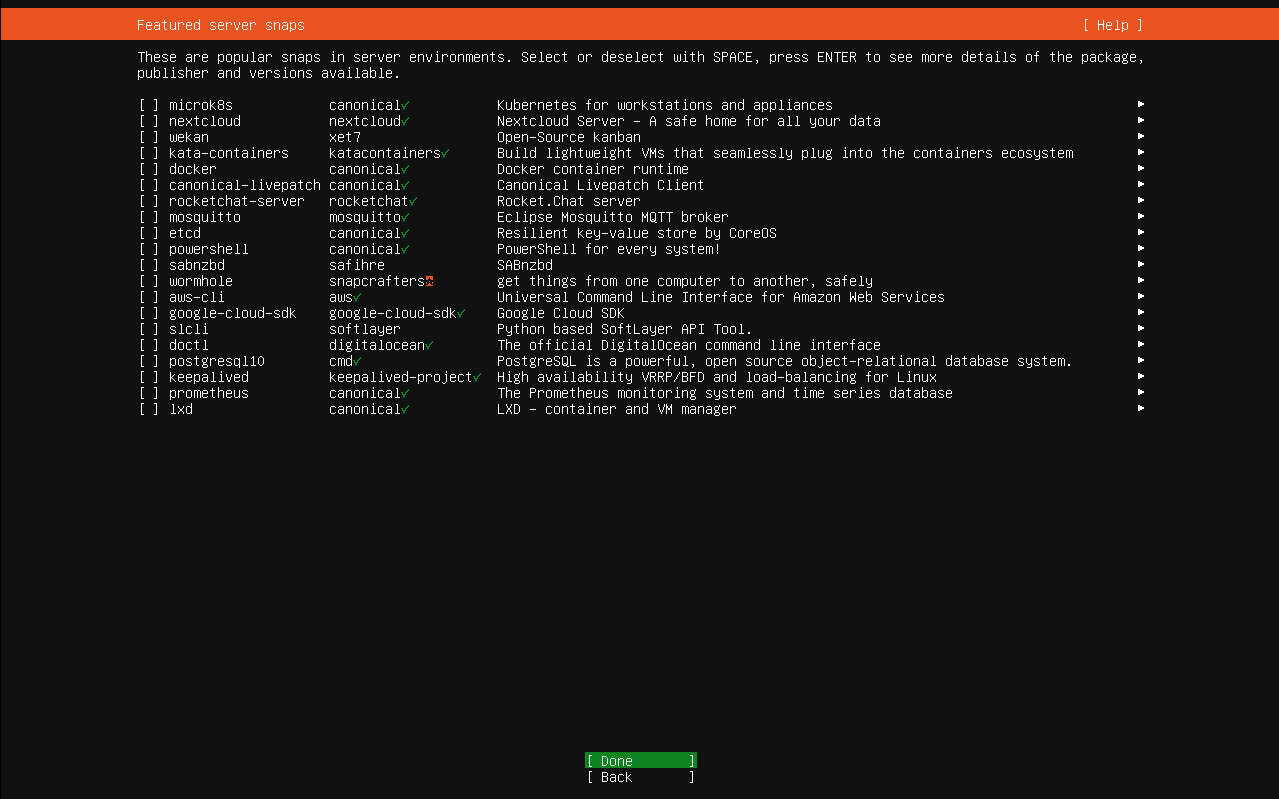Expand details arrow for microk8s
This screenshot has width=1279, height=799.
(x=1140, y=104)
